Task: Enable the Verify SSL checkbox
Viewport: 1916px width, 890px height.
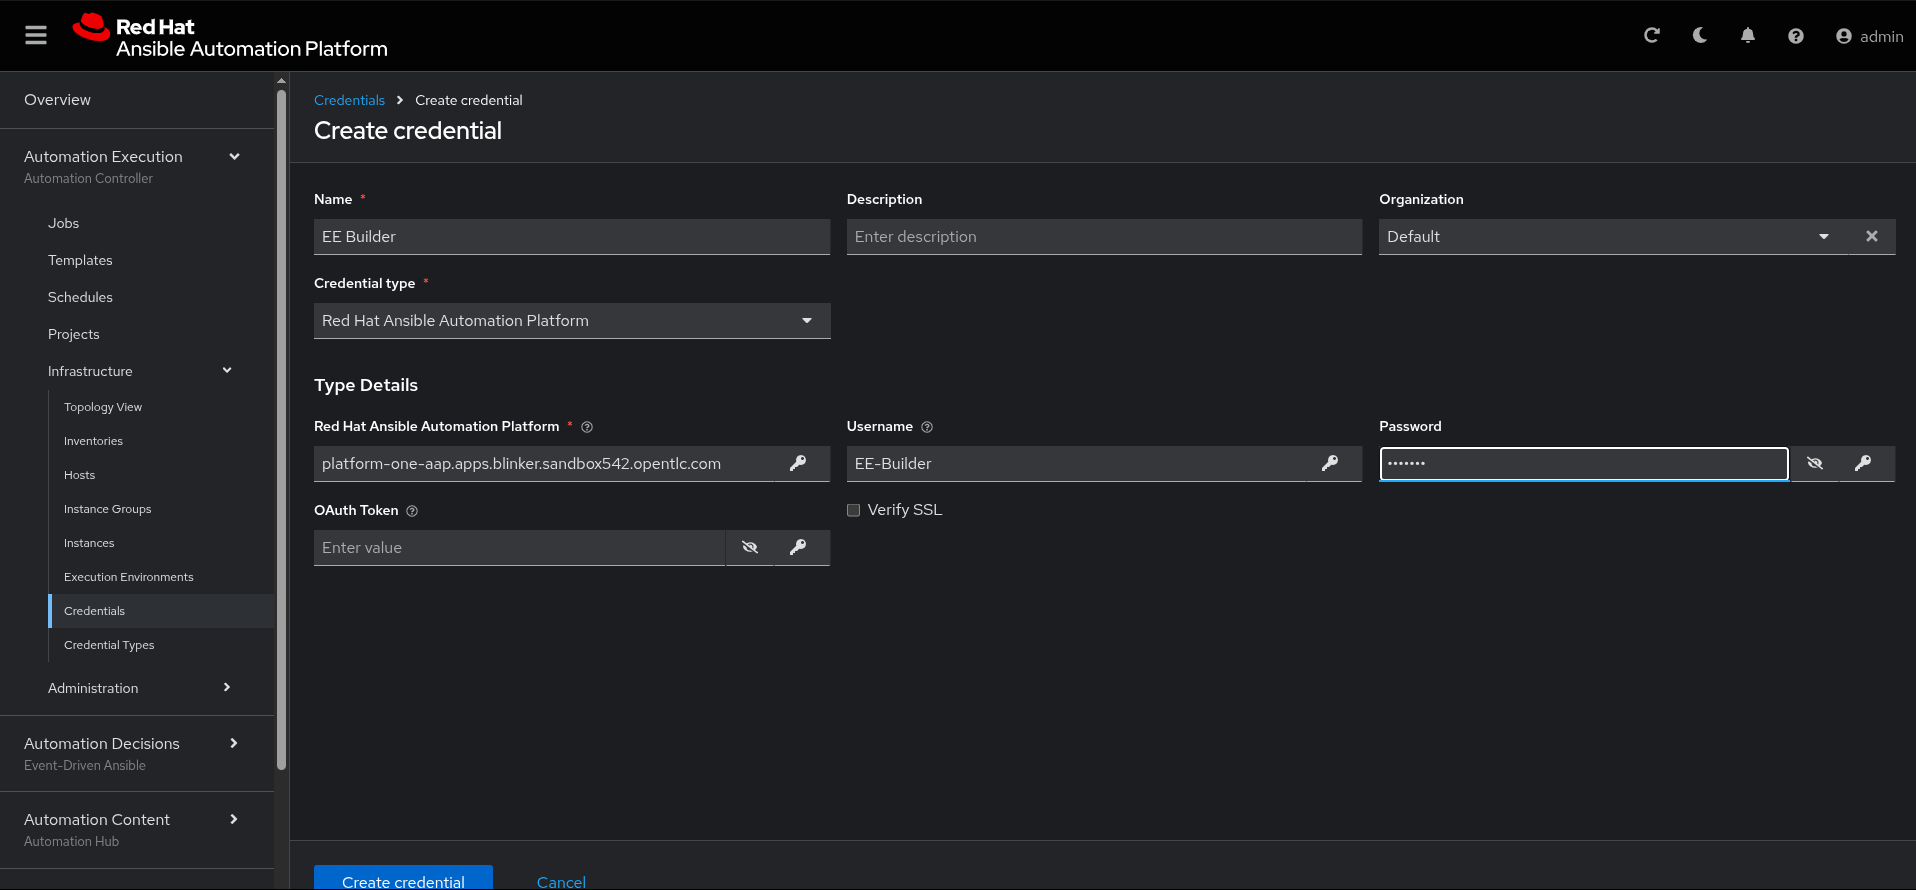Action: coord(853,510)
